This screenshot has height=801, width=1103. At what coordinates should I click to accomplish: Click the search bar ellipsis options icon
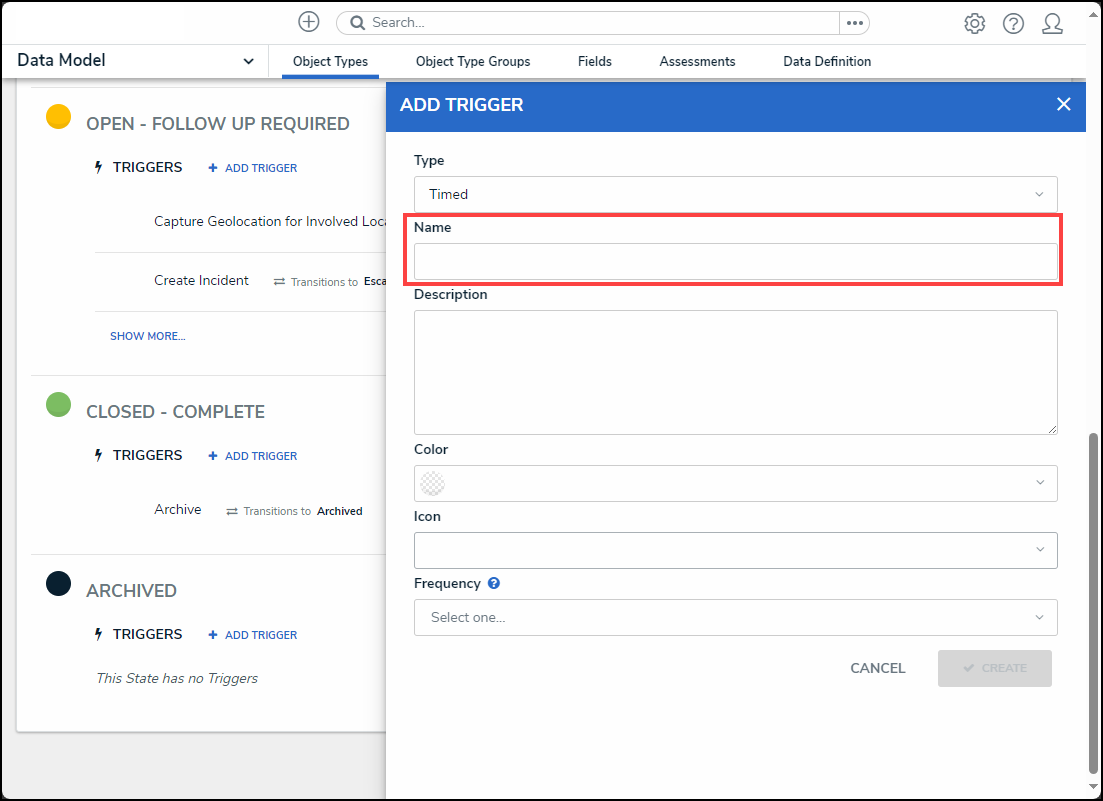pyautogui.click(x=854, y=23)
